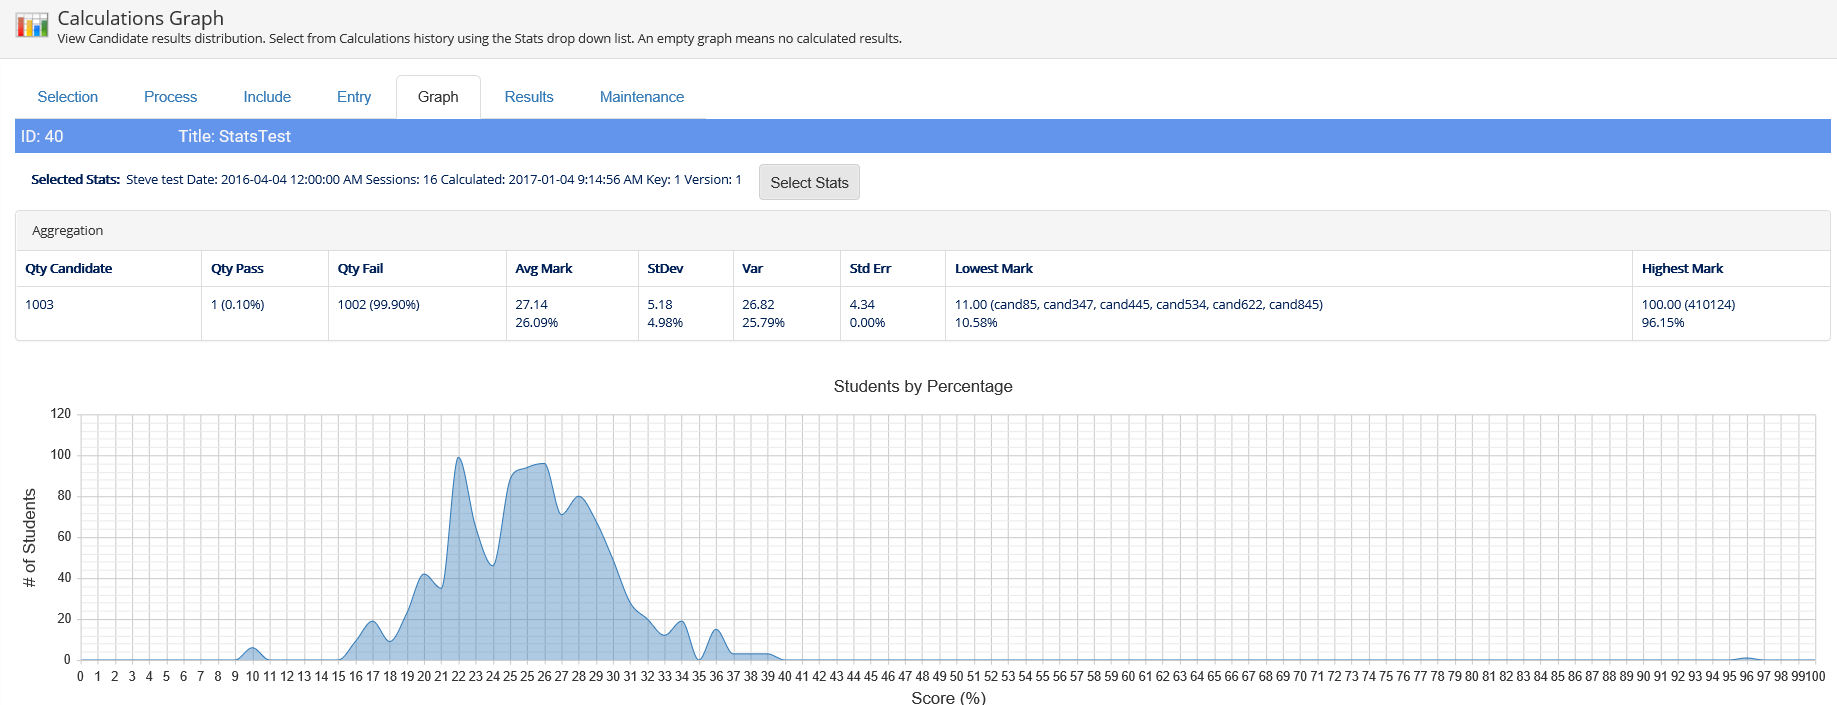
Task: Open the Include tab
Action: (267, 97)
